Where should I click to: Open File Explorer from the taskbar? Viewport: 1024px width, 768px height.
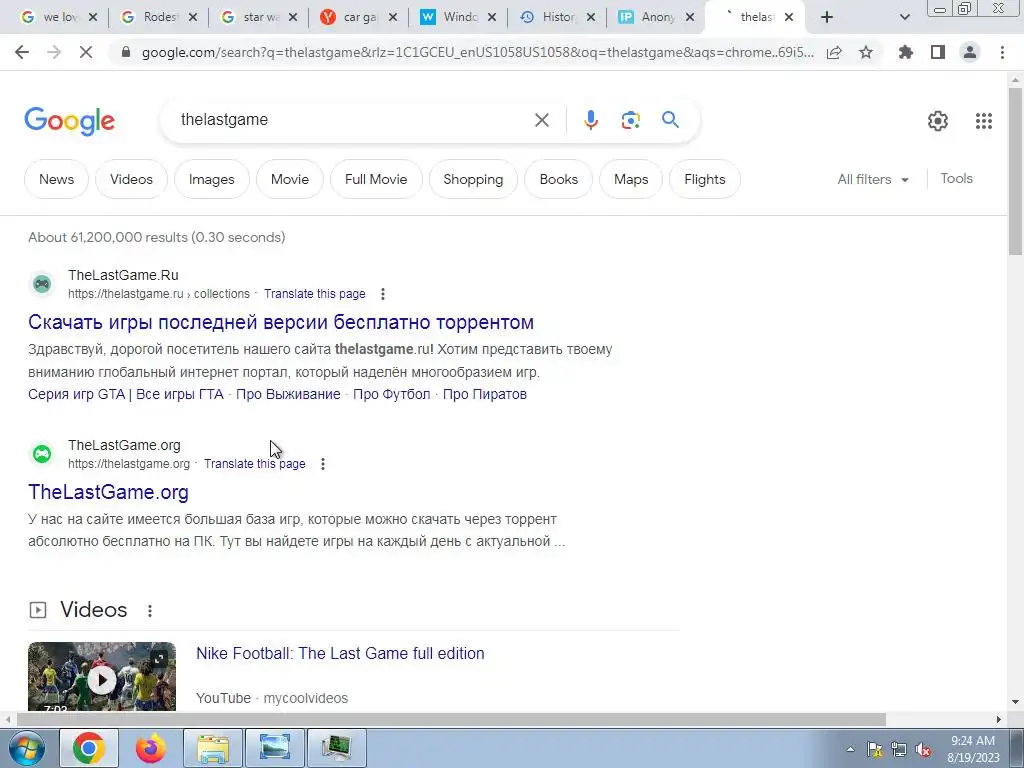[213, 748]
